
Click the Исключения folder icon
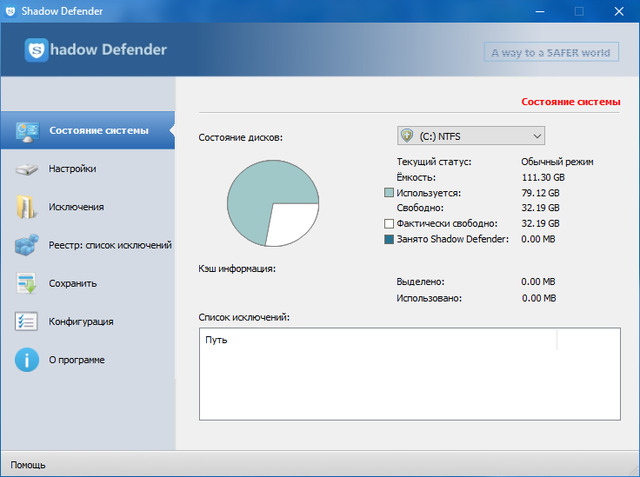pos(26,207)
